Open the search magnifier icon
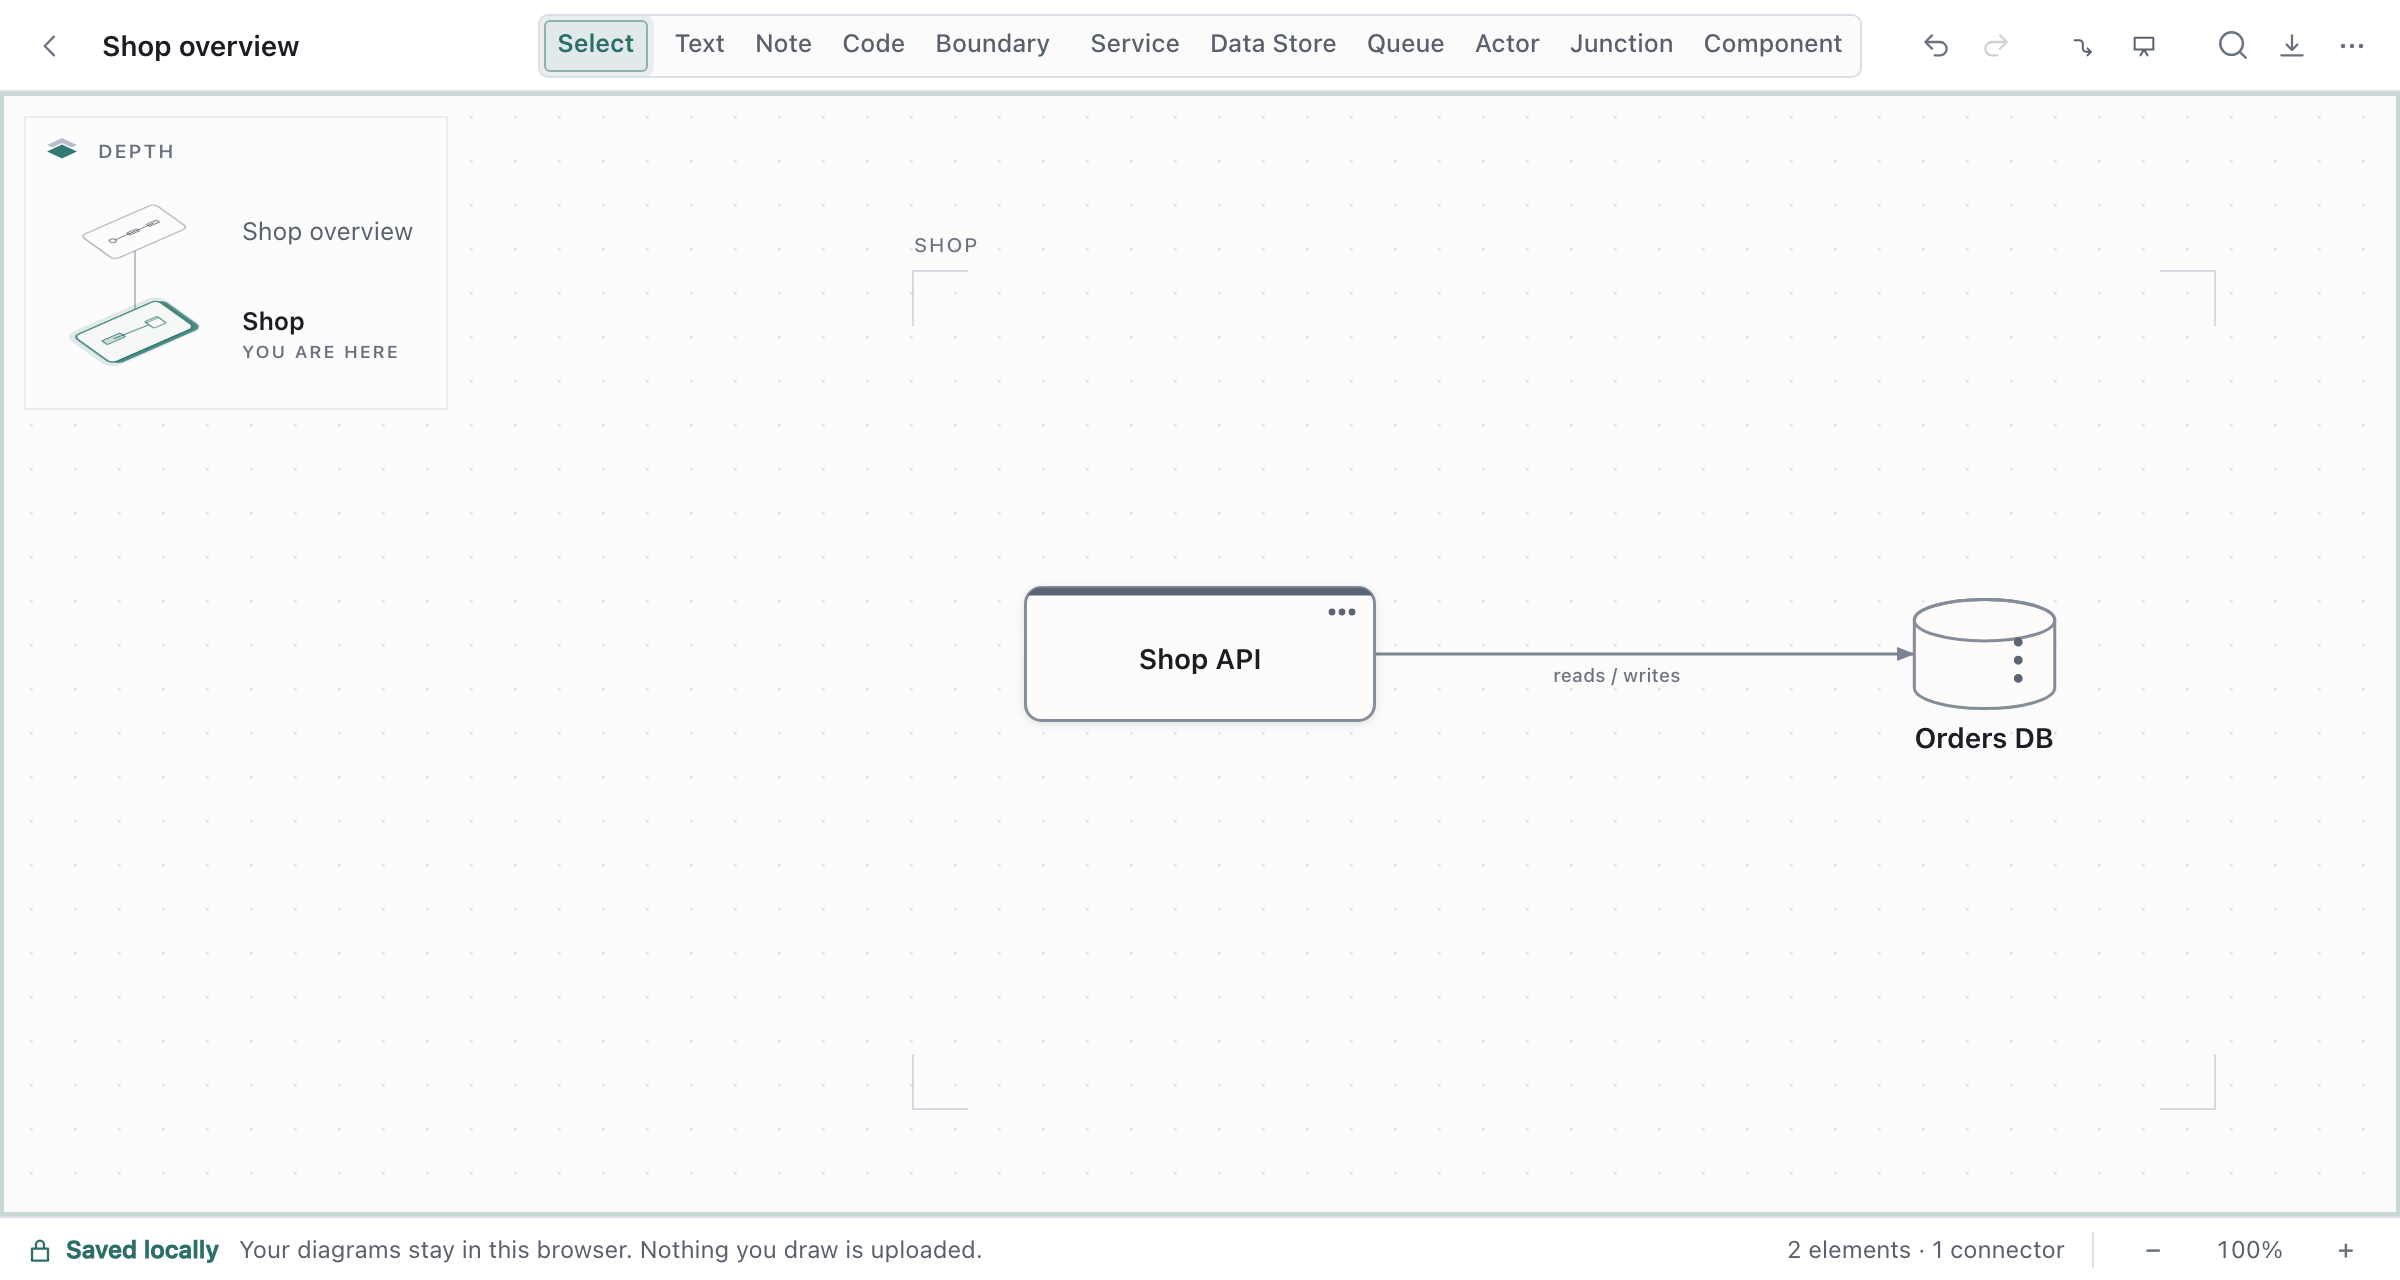 click(x=2232, y=46)
